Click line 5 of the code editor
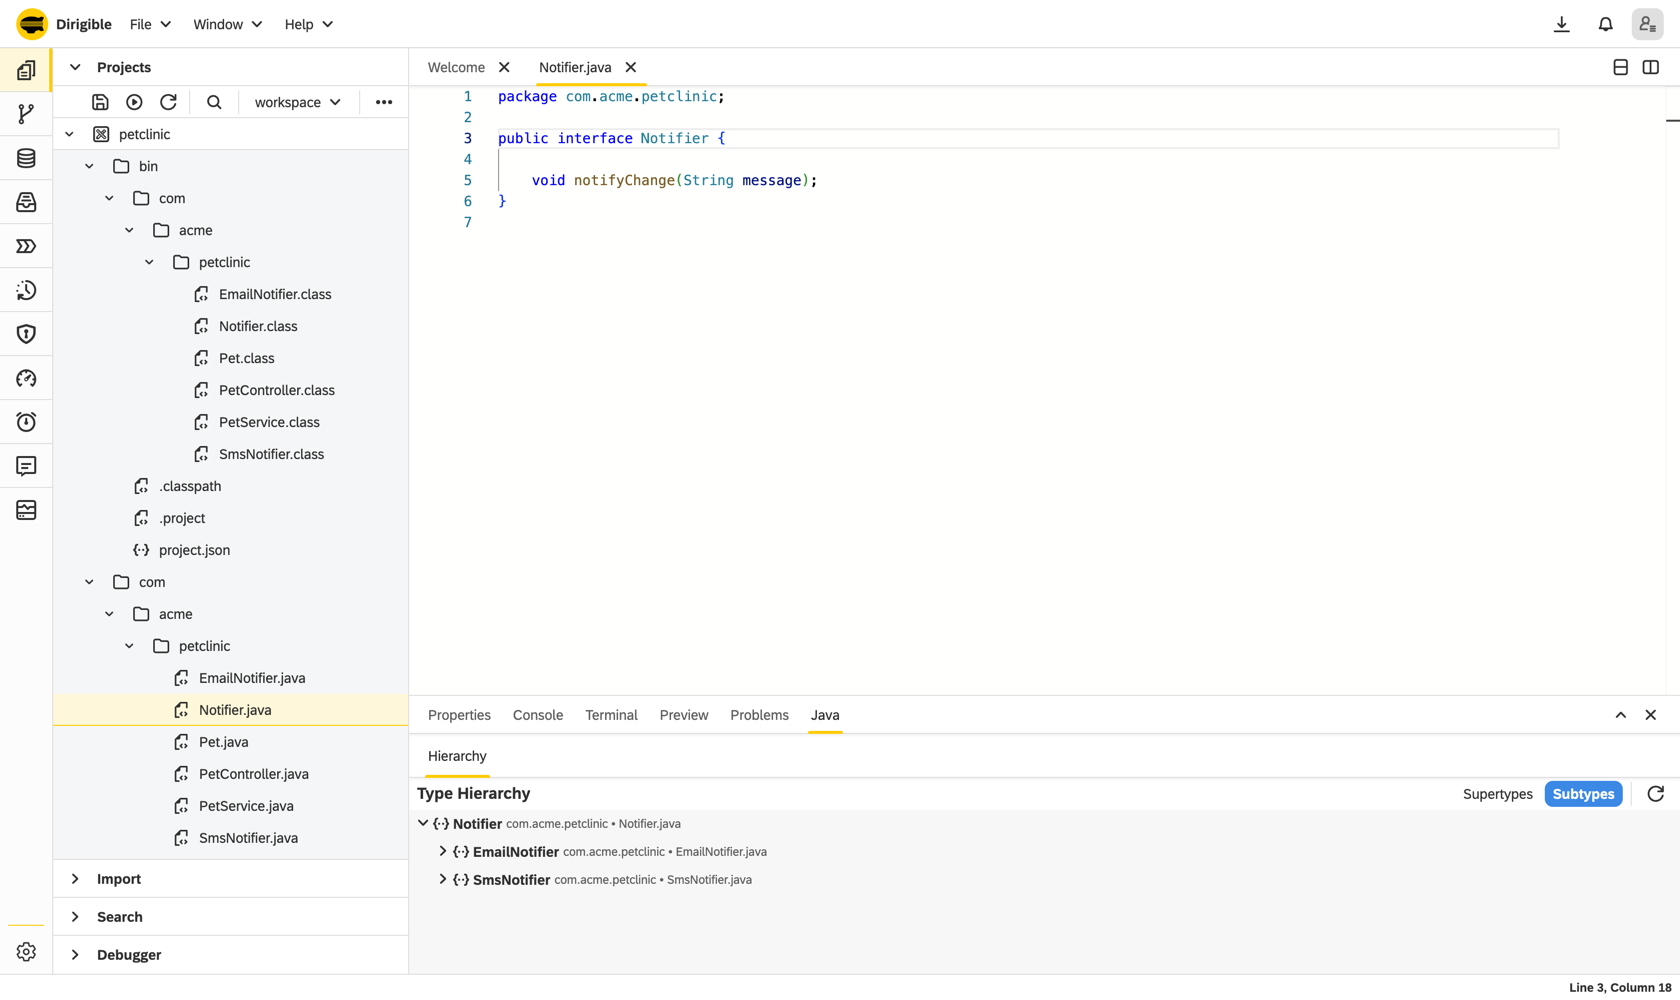 pyautogui.click(x=1028, y=180)
